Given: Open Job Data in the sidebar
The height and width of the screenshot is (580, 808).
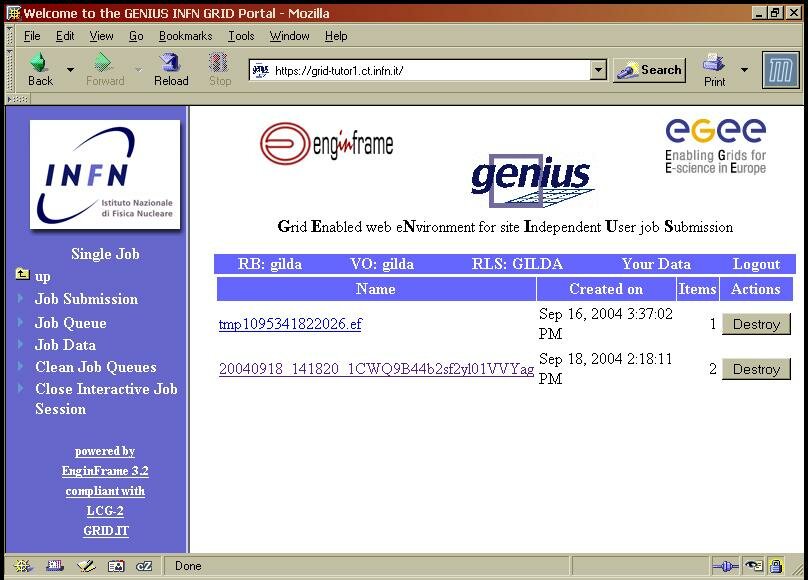Looking at the screenshot, I should click(x=65, y=345).
